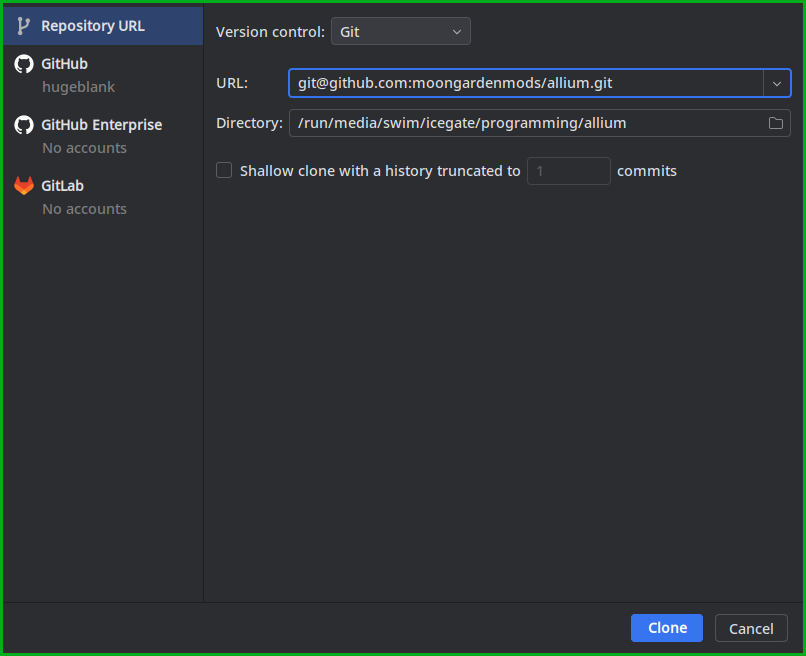Click 'No accounts' under GitLab
This screenshot has width=806, height=656.
point(84,208)
